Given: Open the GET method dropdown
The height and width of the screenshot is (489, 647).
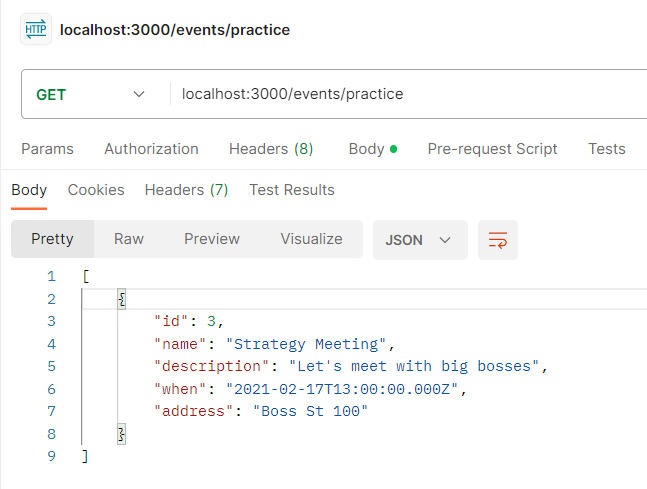Looking at the screenshot, I should click(x=90, y=94).
